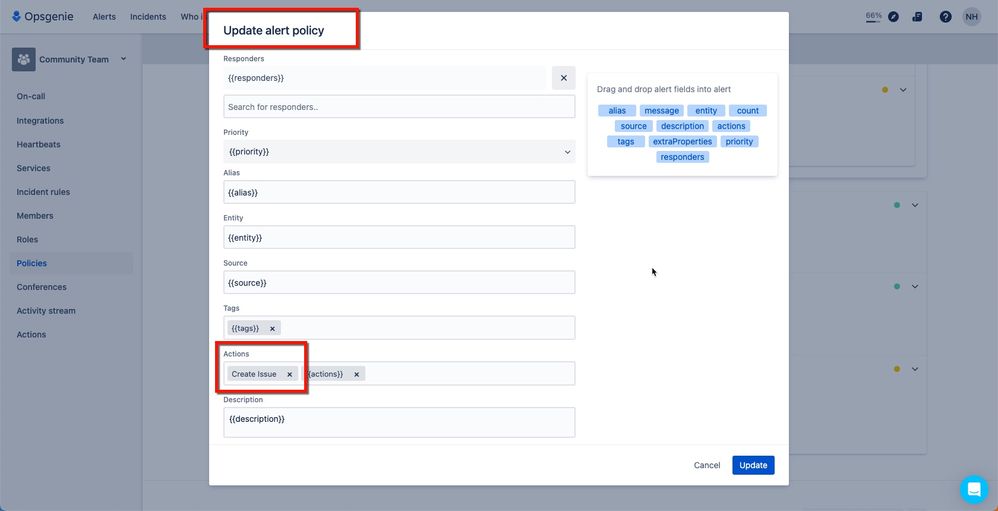Open Incident rules in sidebar
The height and width of the screenshot is (511, 998).
(43, 192)
